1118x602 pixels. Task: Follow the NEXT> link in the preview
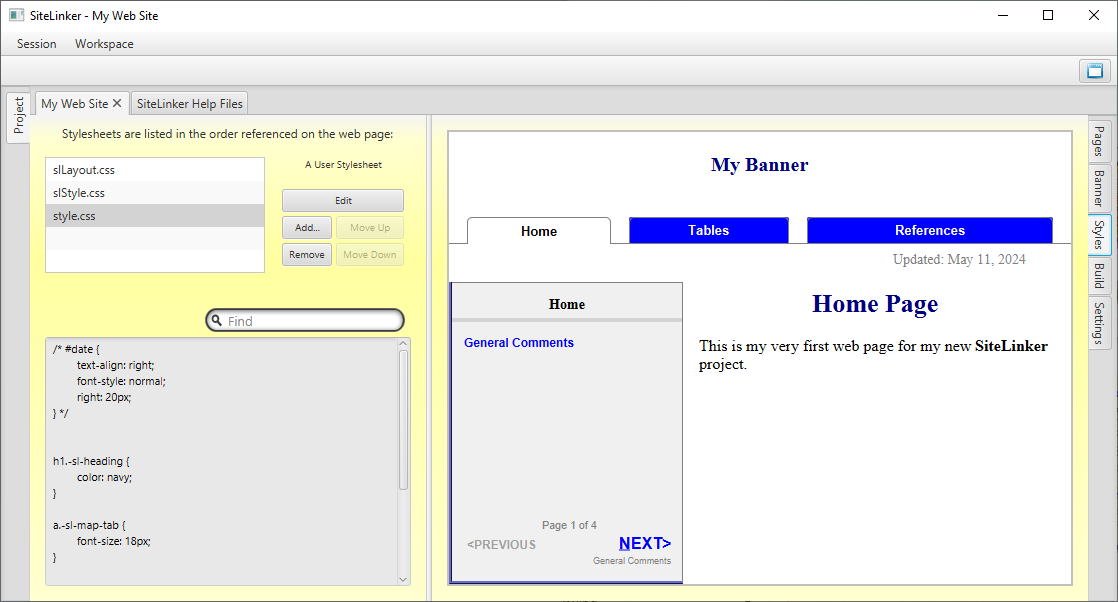coord(645,544)
